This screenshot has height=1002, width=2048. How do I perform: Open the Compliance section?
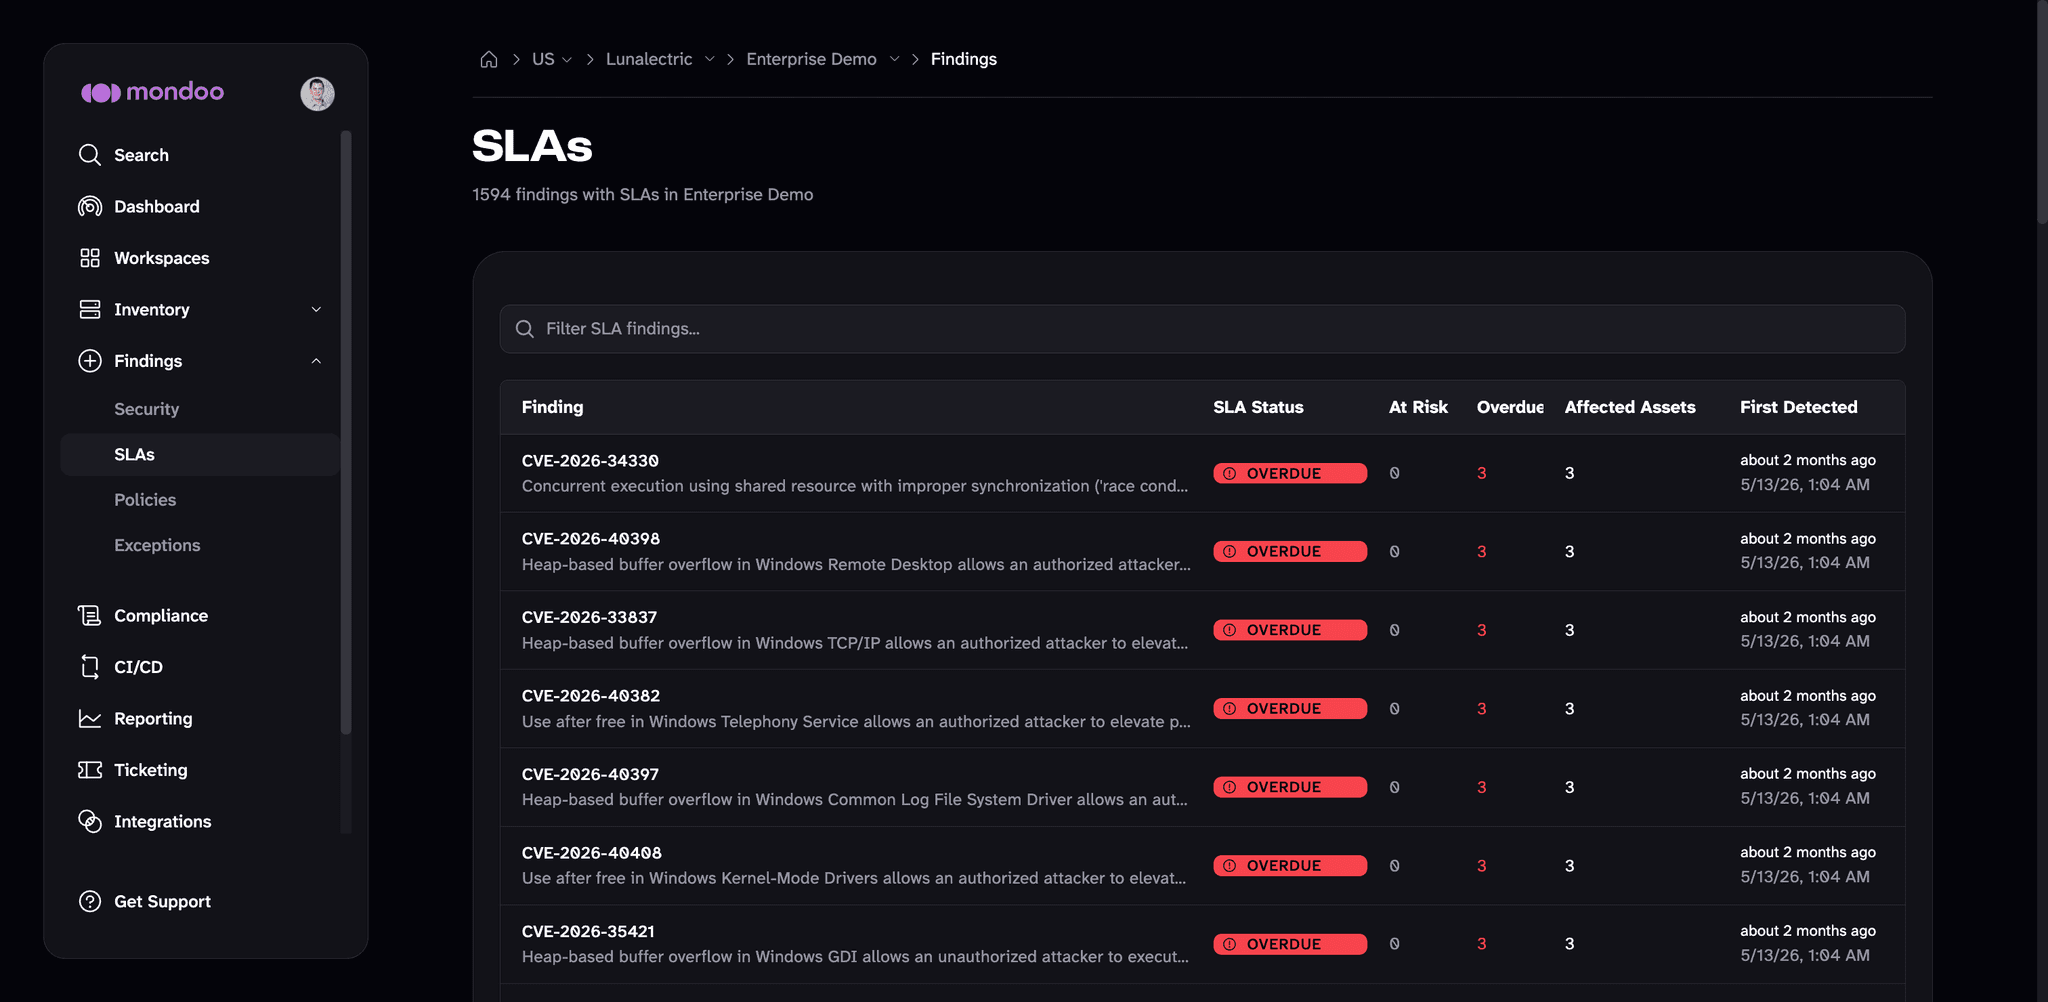[x=161, y=615]
